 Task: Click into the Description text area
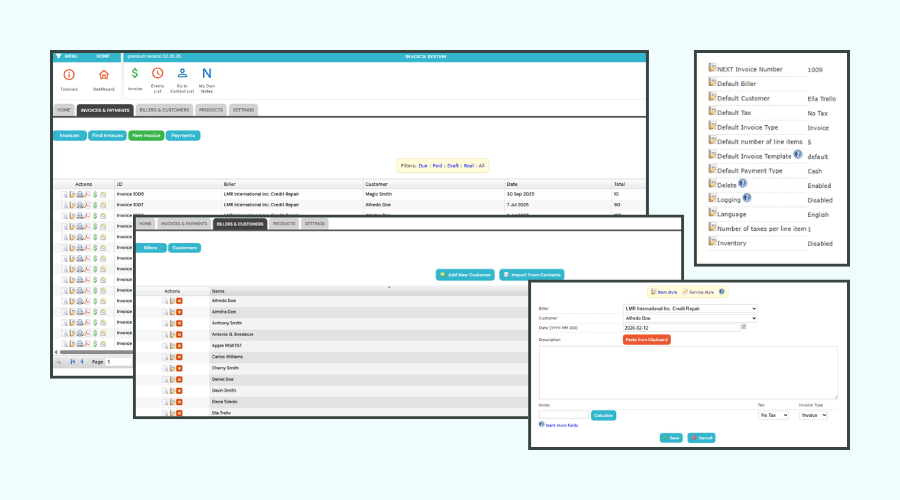coord(688,373)
